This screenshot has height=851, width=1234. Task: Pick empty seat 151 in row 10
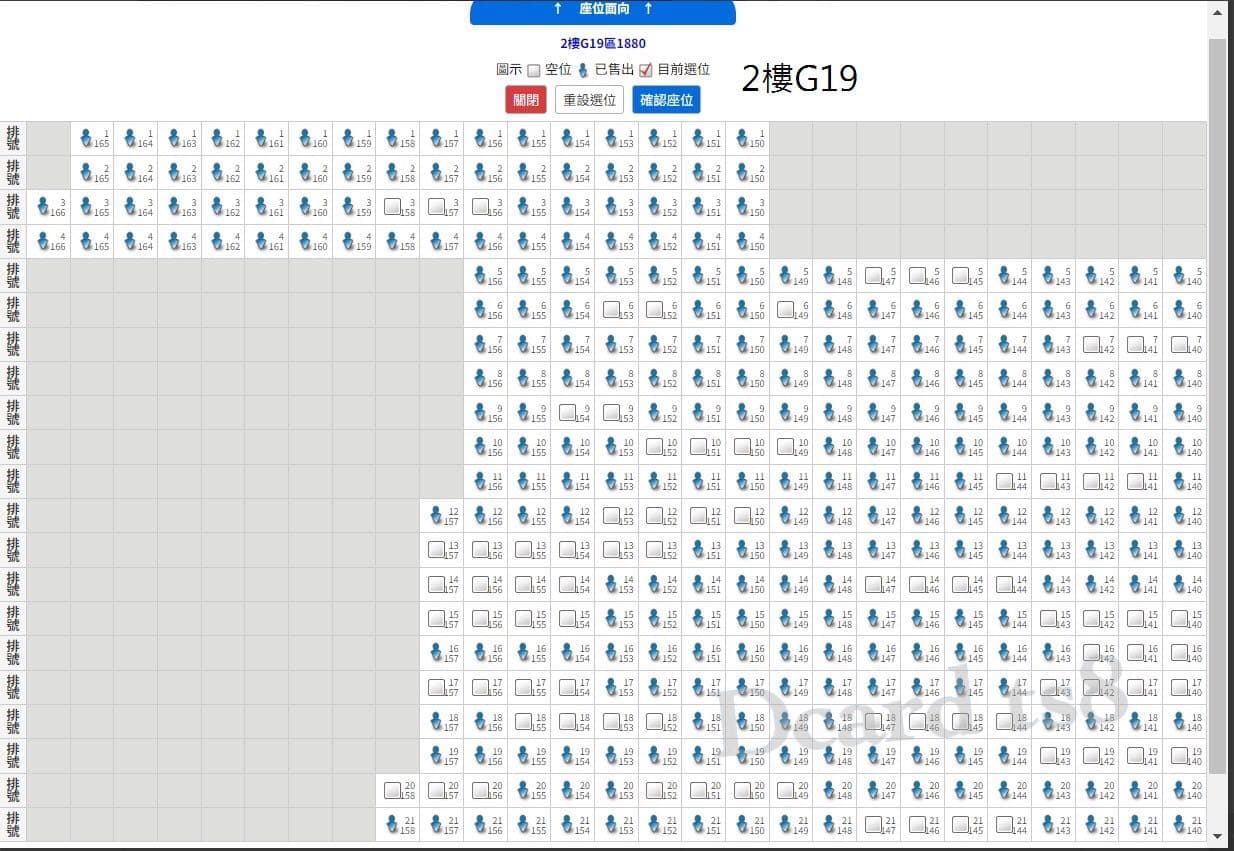[698, 445]
